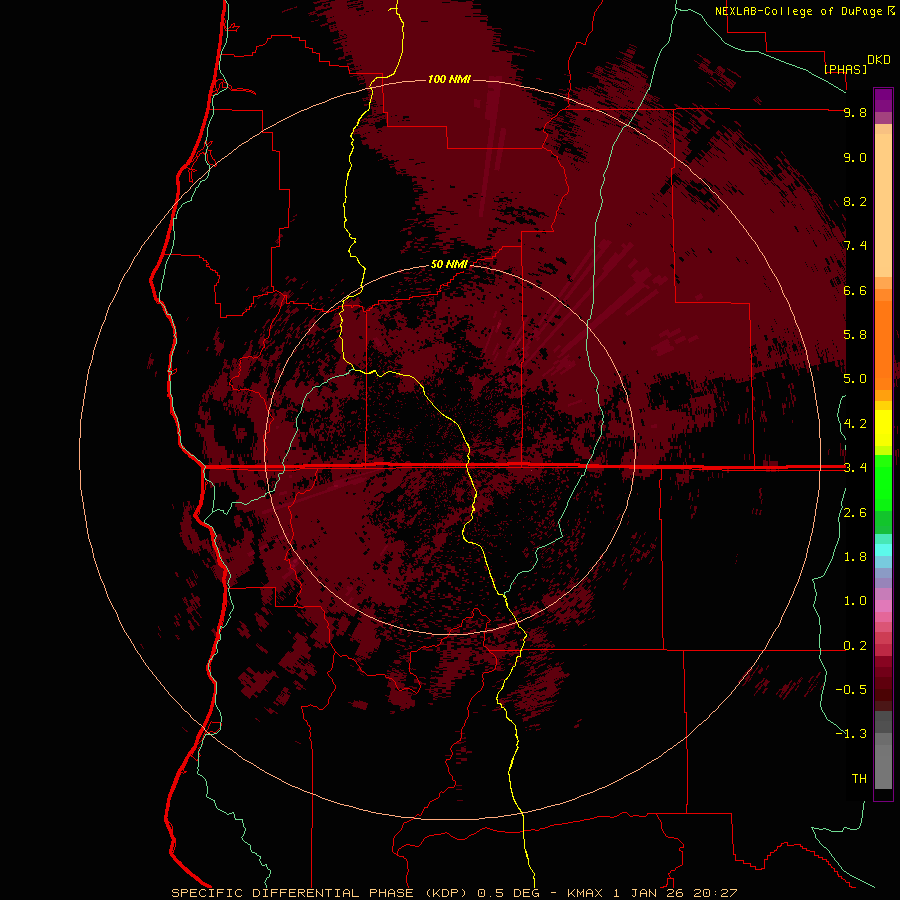
Task: Pick the orange legend color band
Action: click(x=883, y=346)
